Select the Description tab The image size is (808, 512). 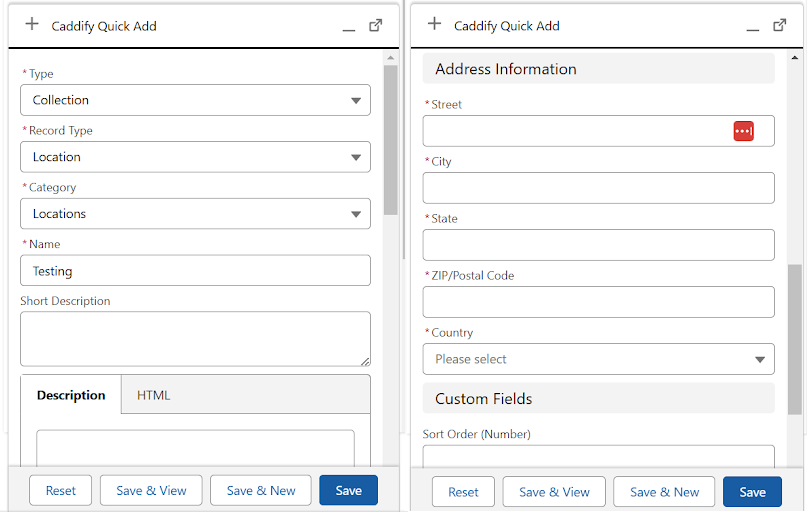tap(71, 395)
